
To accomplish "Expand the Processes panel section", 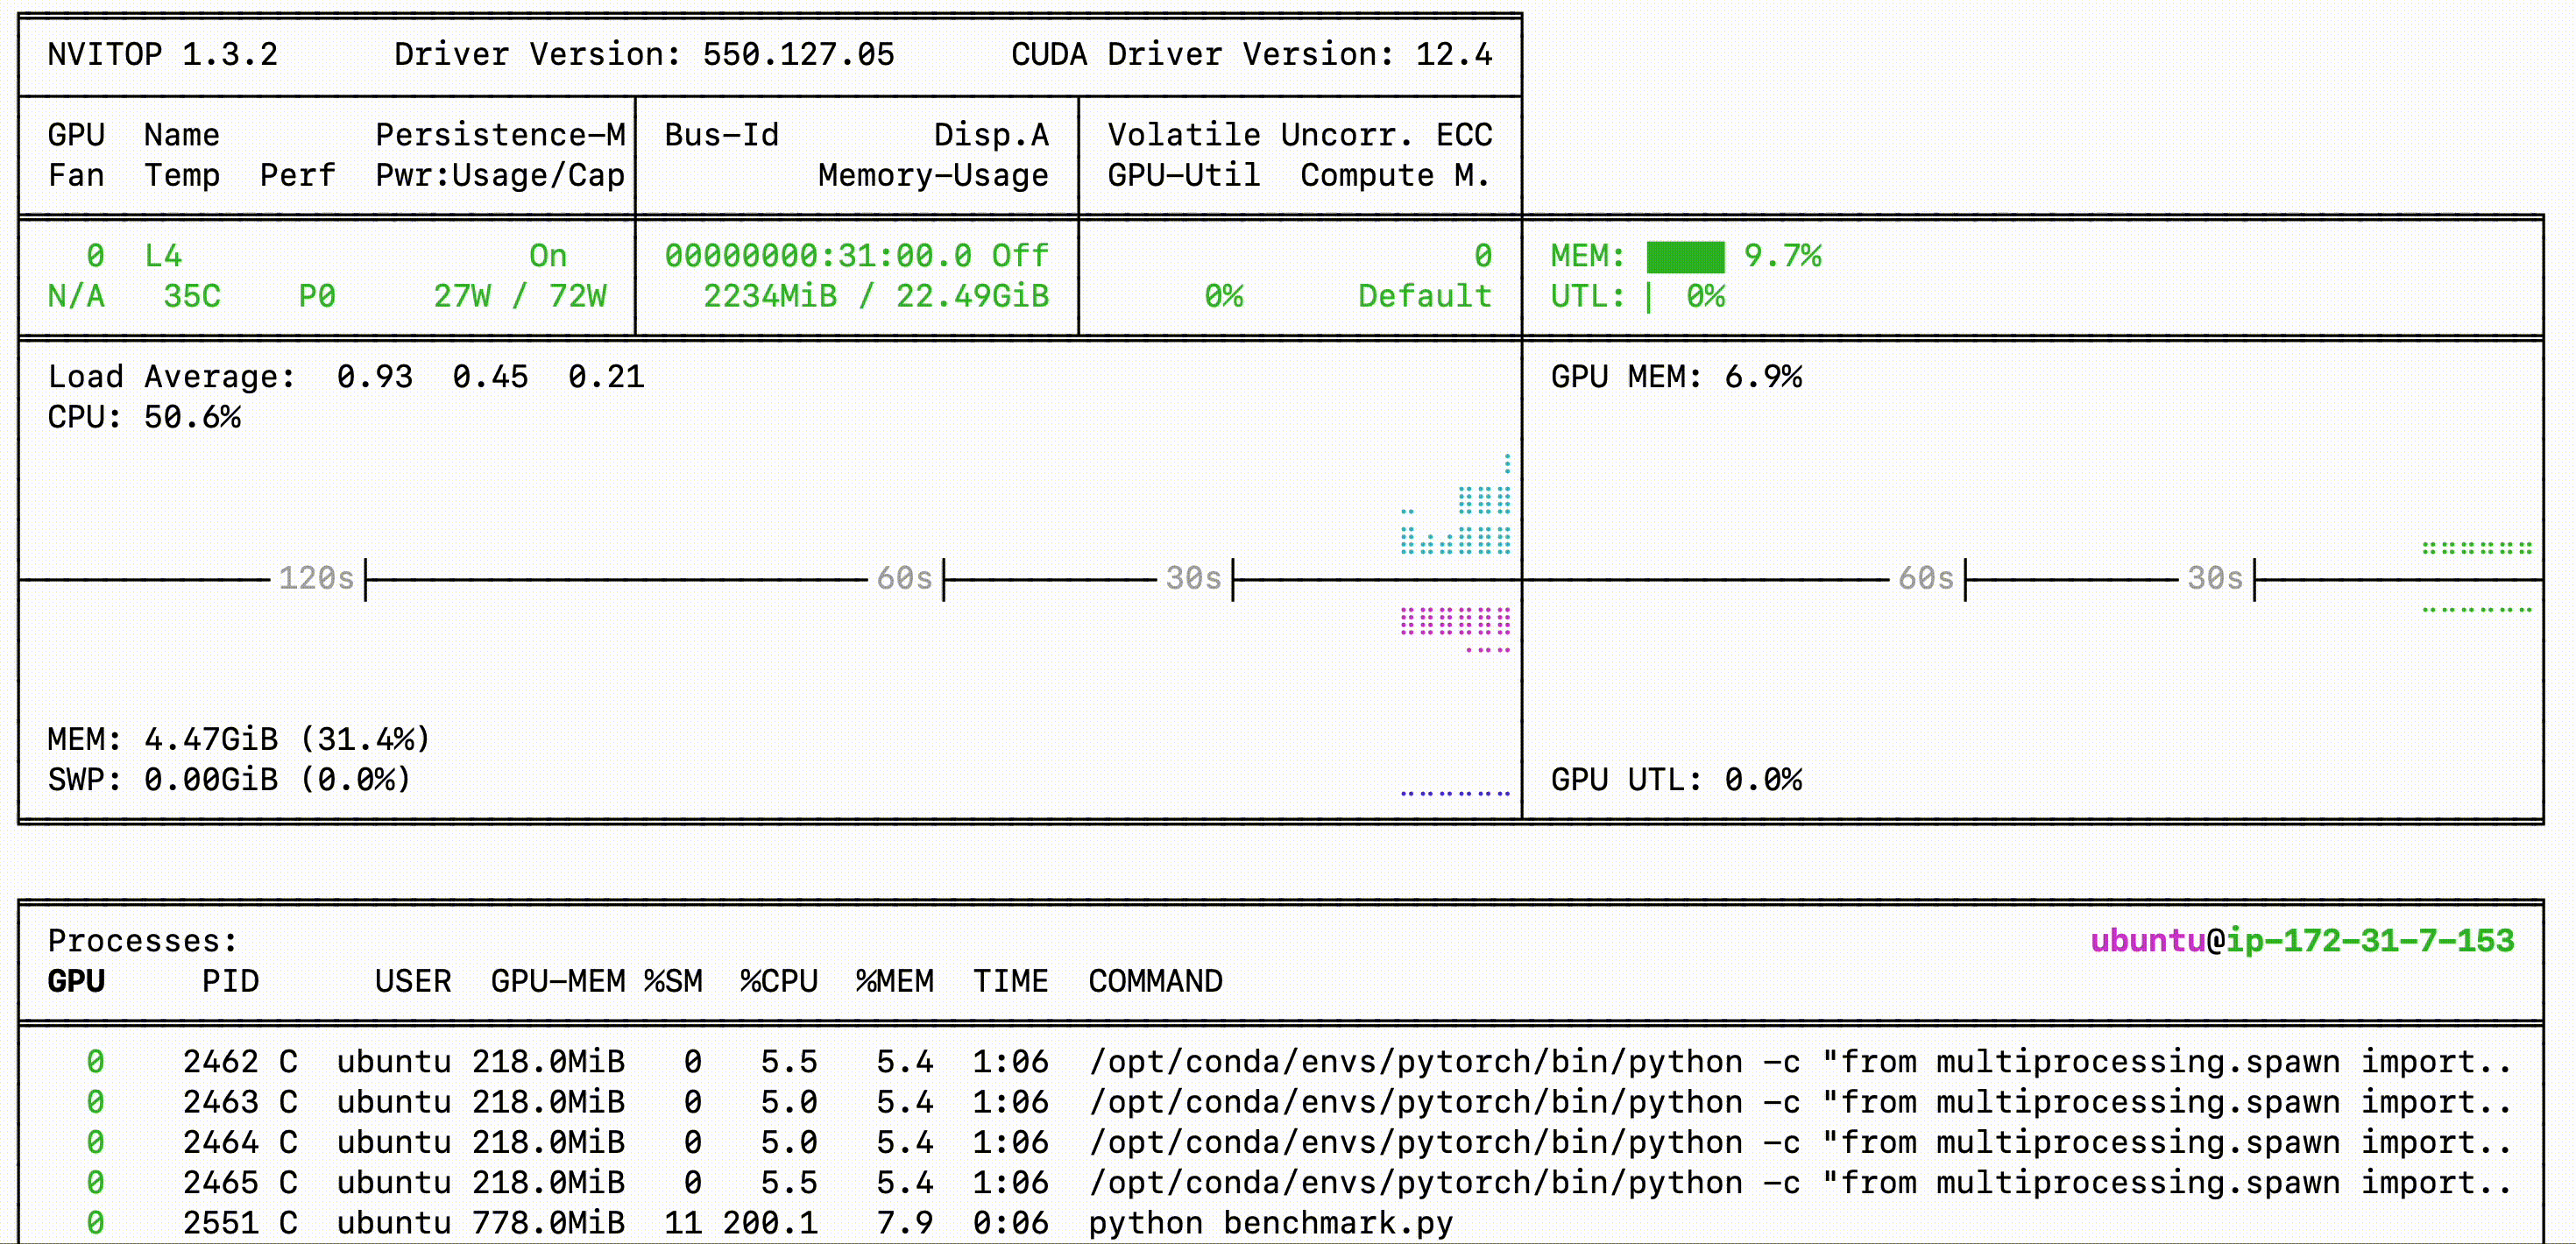I will (141, 940).
